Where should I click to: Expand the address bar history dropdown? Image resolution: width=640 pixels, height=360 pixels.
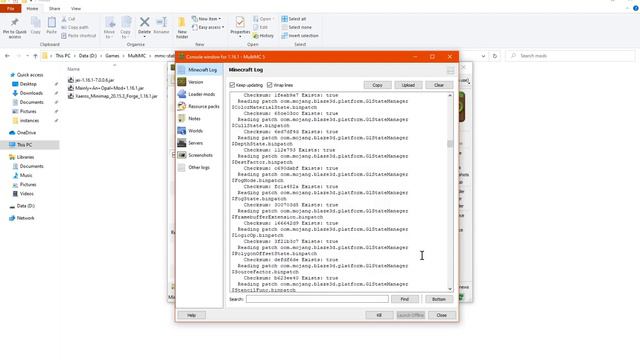click(483, 56)
